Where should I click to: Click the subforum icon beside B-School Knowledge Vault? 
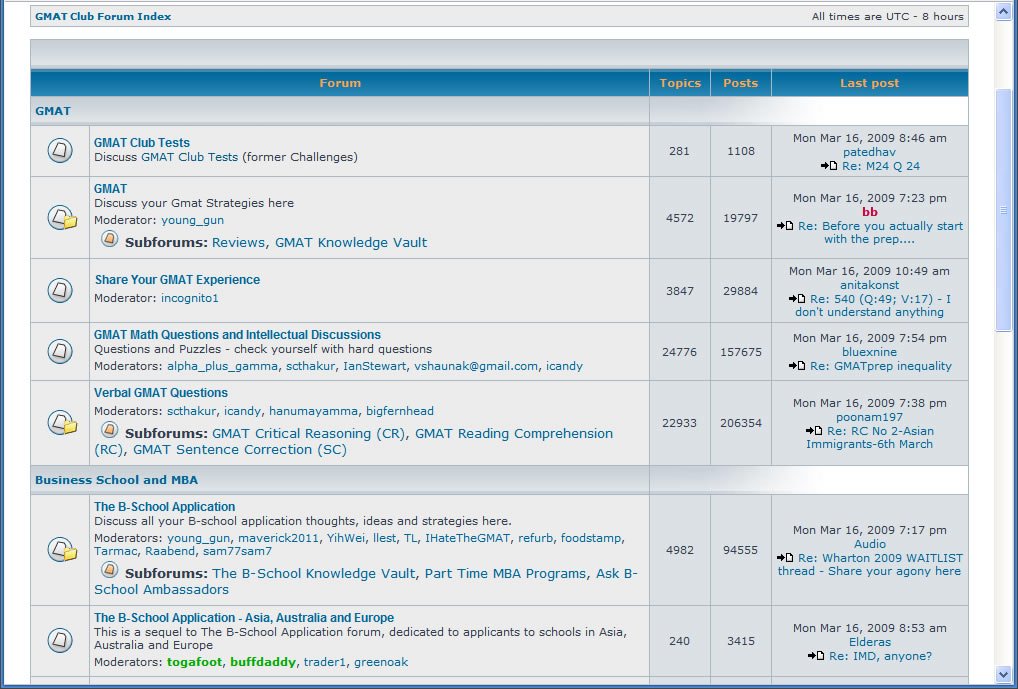pyautogui.click(x=110, y=570)
